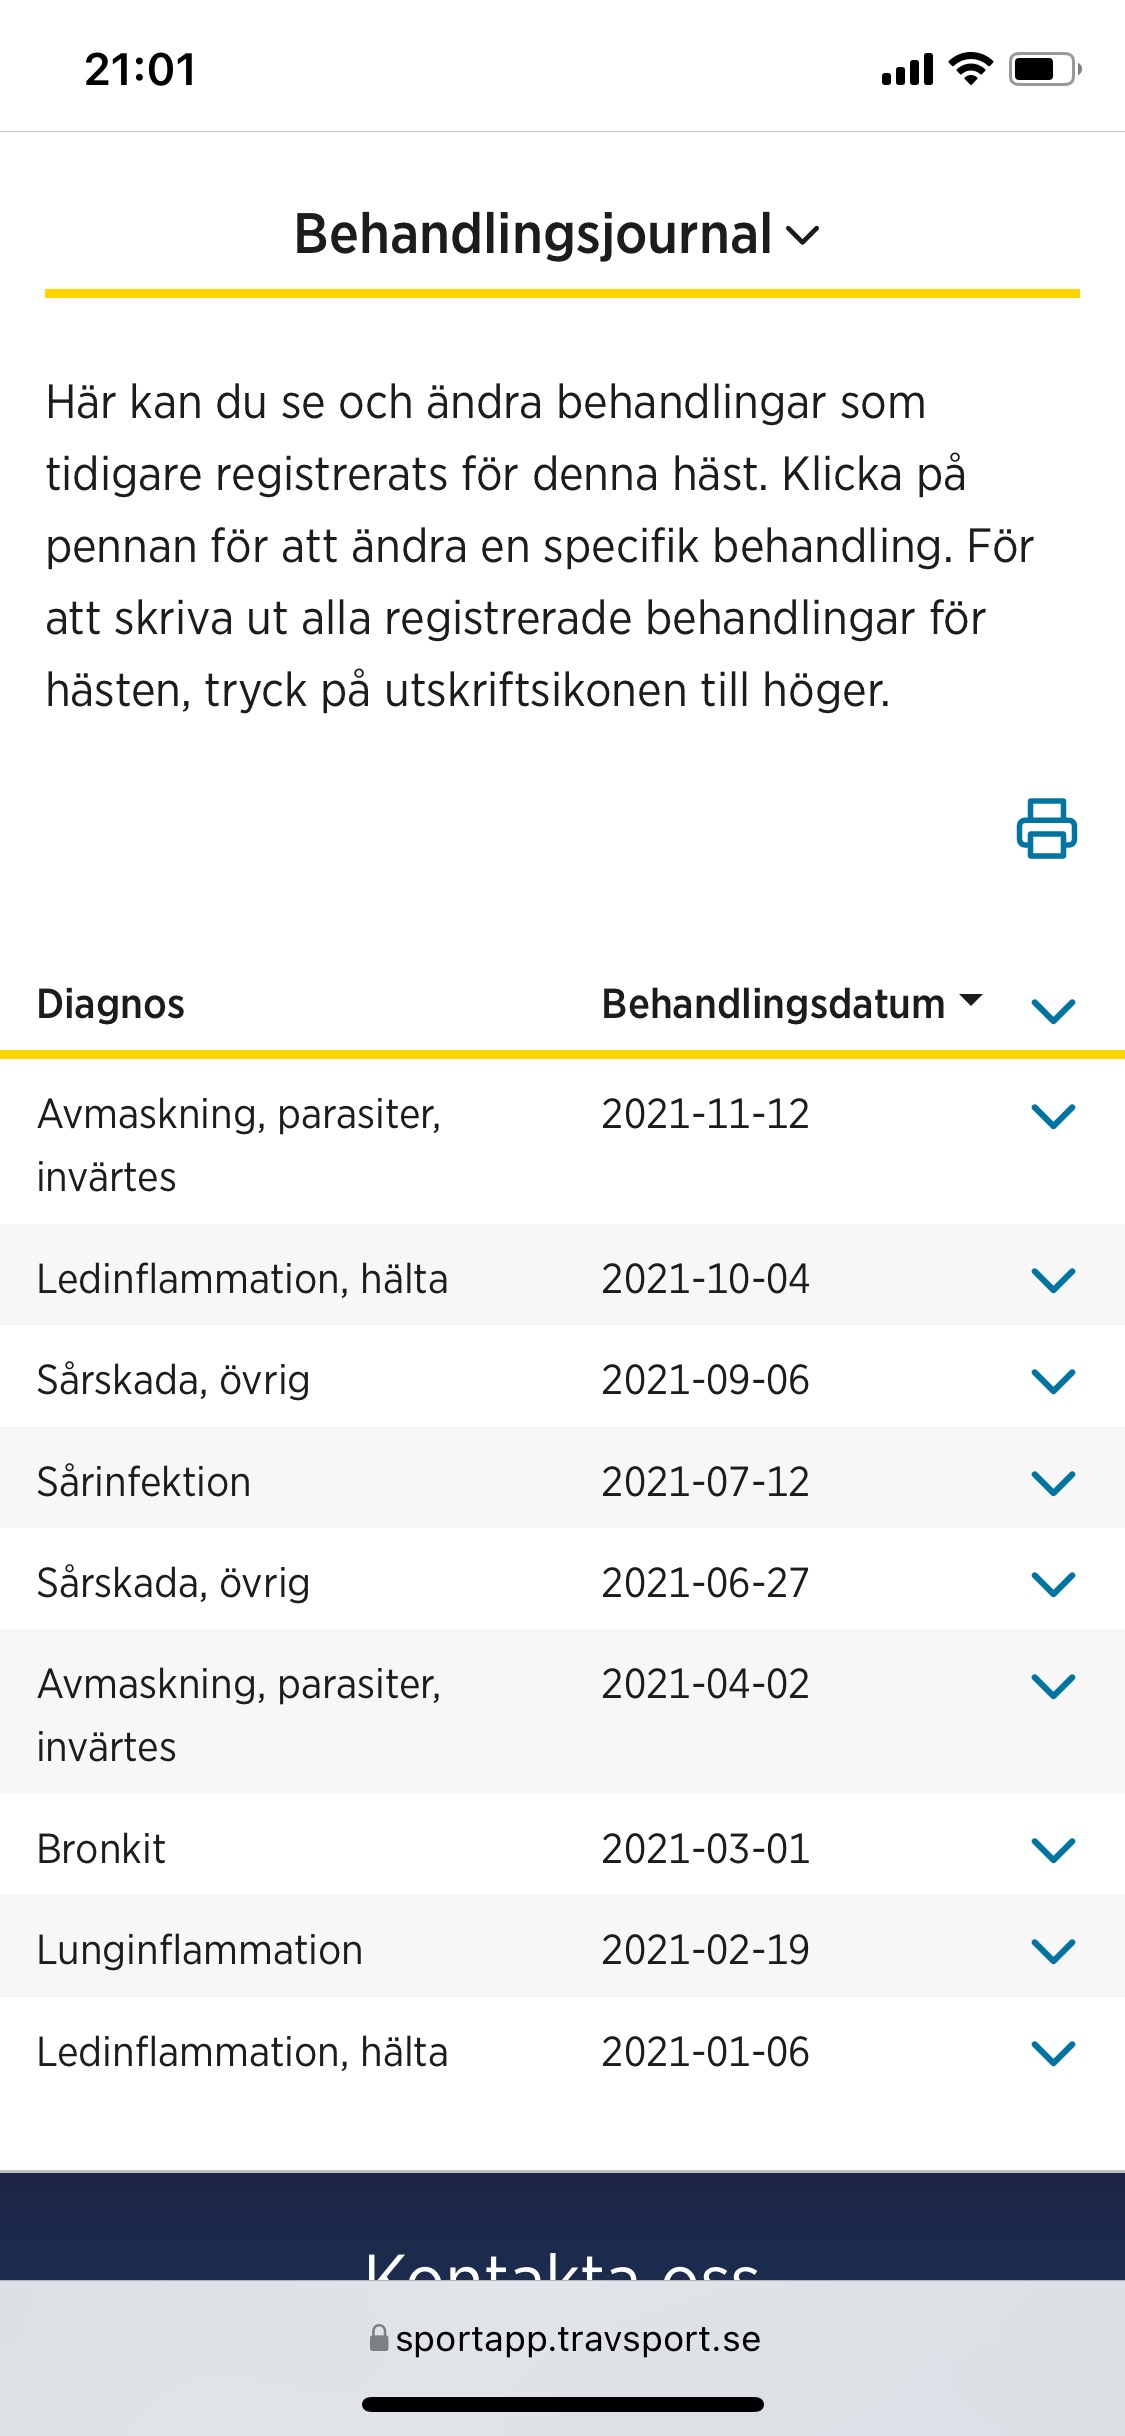Expand the Bronkit treatment row
The width and height of the screenshot is (1125, 2436).
(1053, 1850)
